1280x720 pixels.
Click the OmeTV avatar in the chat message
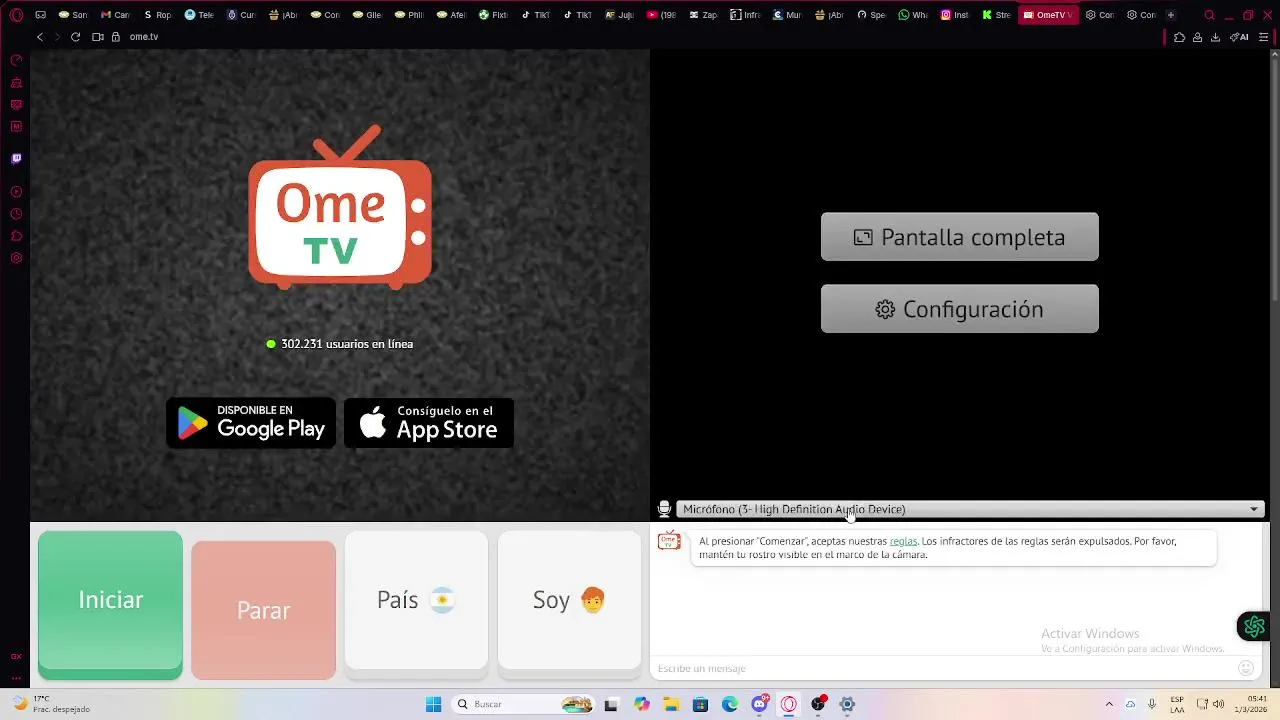(x=669, y=541)
